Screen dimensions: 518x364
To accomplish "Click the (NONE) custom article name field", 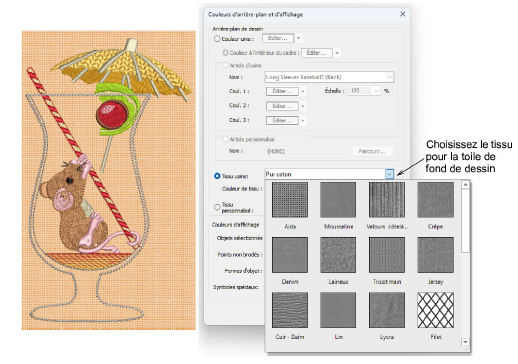I will pos(306,151).
